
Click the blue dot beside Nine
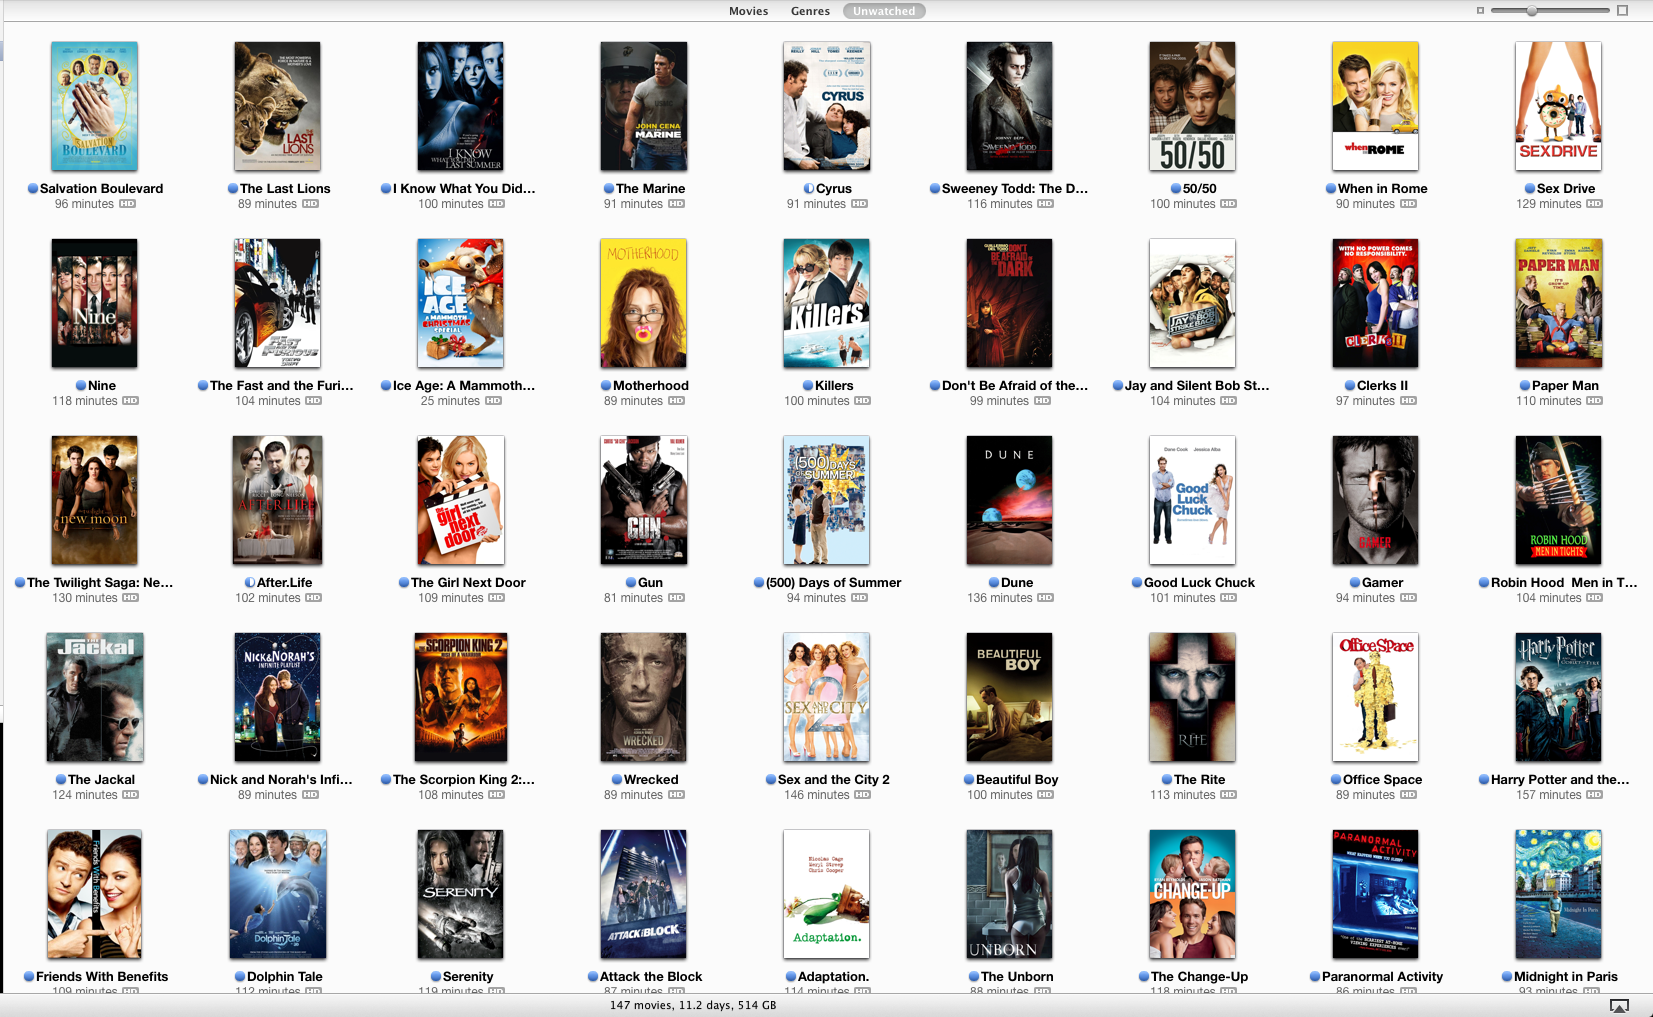click(x=81, y=385)
